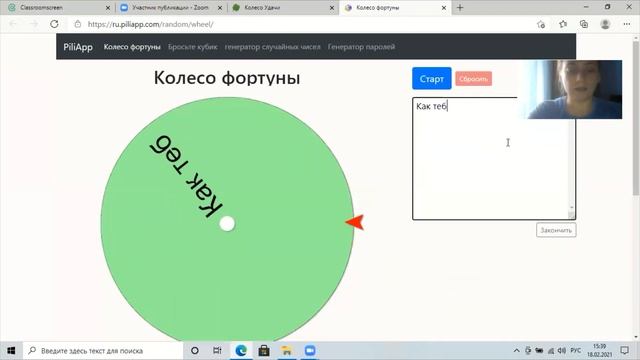The height and width of the screenshot is (360, 640).
Task: Open Microsoft Edge from taskbar
Action: (241, 351)
